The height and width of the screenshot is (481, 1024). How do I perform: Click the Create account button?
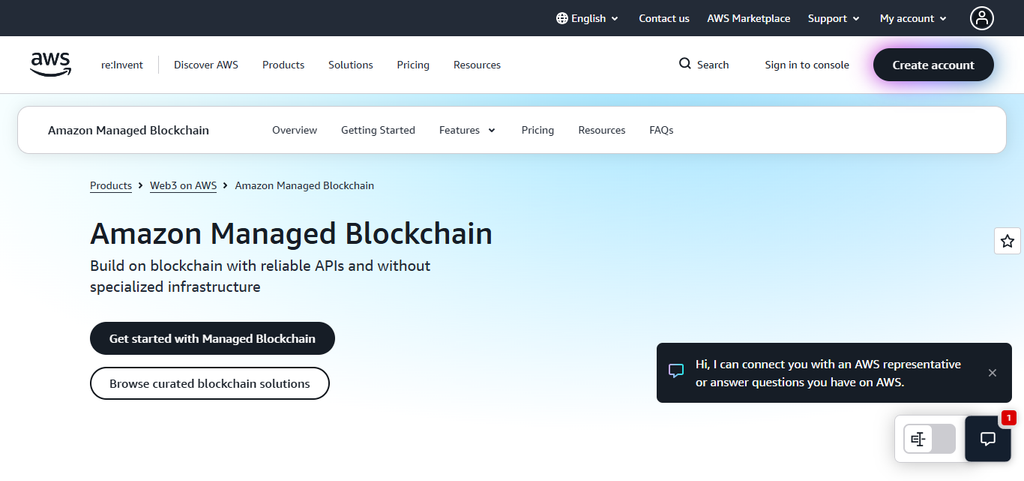click(x=933, y=65)
